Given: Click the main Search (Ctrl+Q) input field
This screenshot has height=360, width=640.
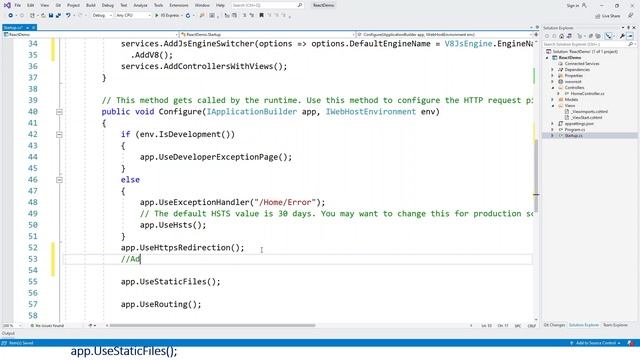Looking at the screenshot, I should [x=267, y=5].
